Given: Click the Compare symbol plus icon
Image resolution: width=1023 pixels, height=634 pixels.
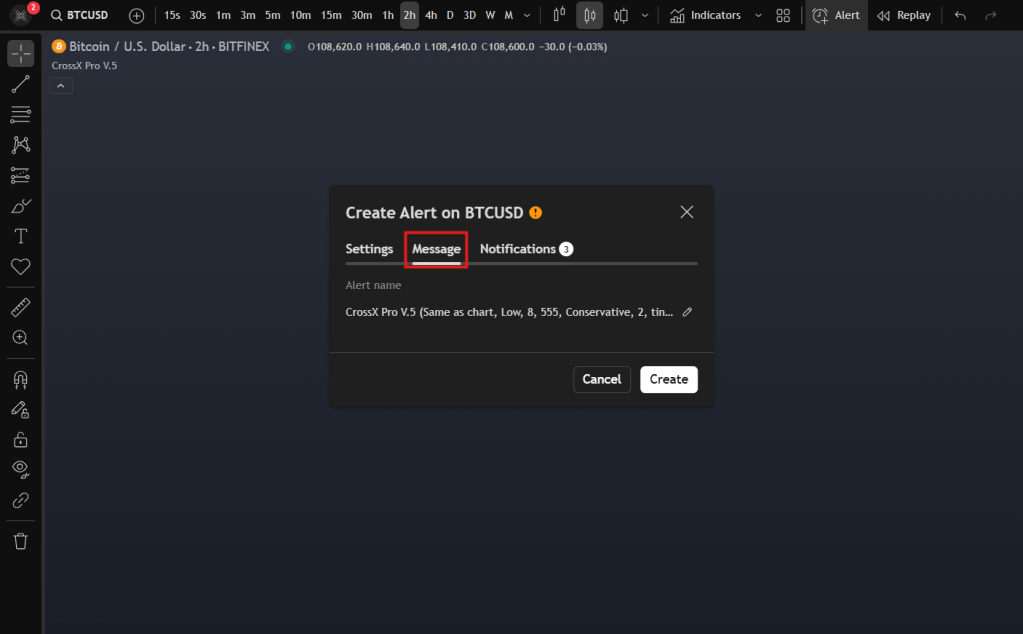Looking at the screenshot, I should (x=137, y=16).
